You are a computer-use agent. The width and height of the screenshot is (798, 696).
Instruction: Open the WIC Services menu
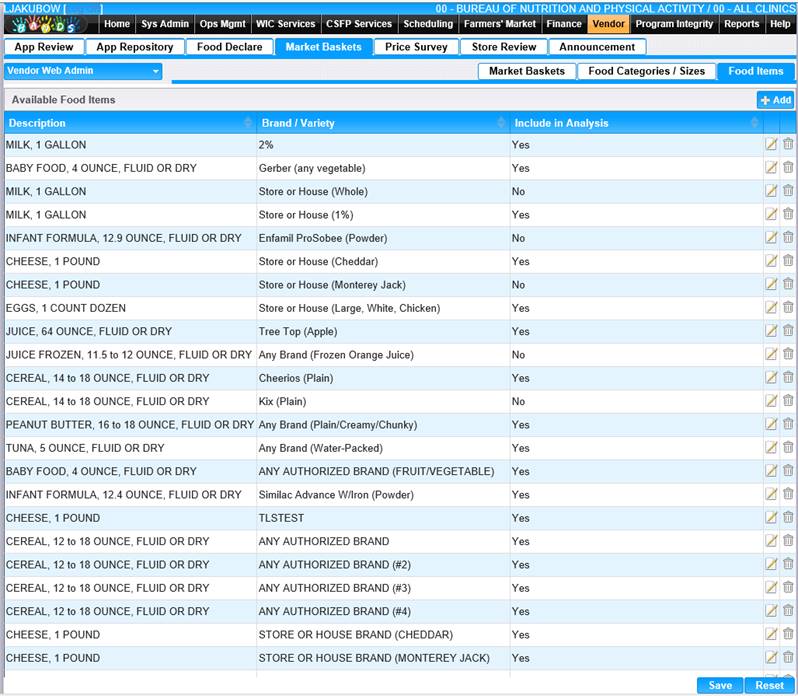point(286,24)
